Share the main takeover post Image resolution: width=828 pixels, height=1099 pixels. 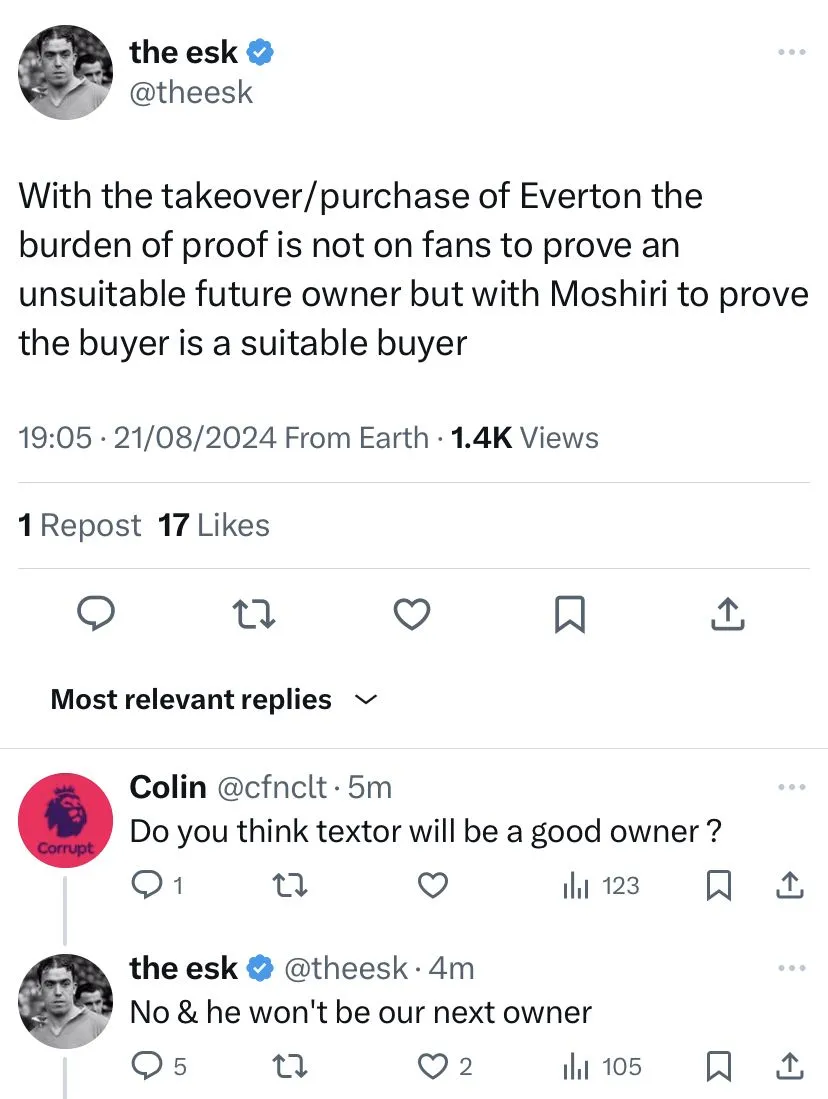click(x=727, y=615)
